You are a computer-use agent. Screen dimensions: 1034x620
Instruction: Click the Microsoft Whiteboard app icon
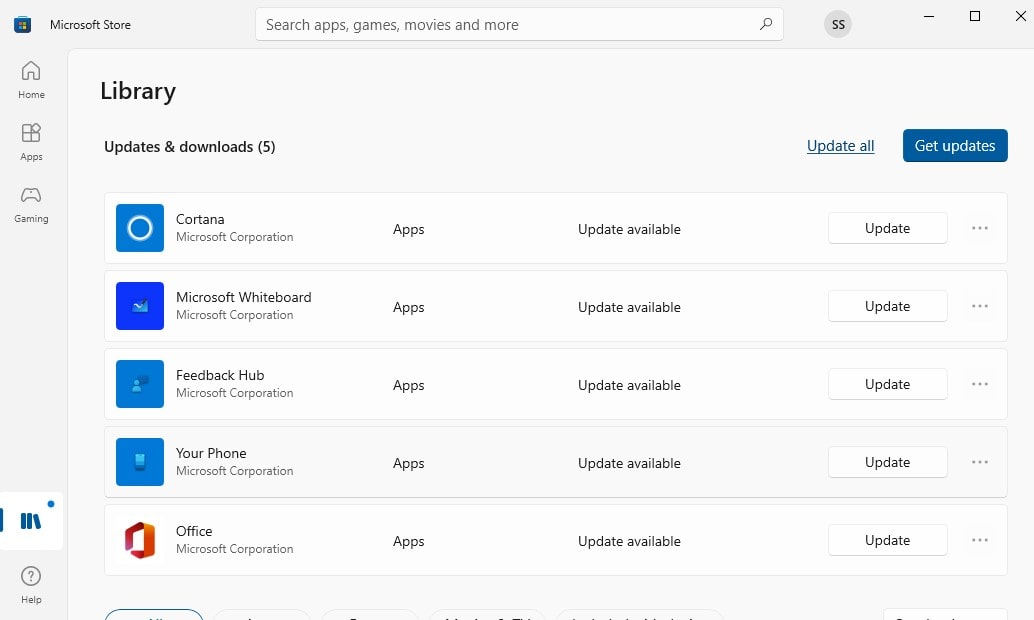[140, 306]
